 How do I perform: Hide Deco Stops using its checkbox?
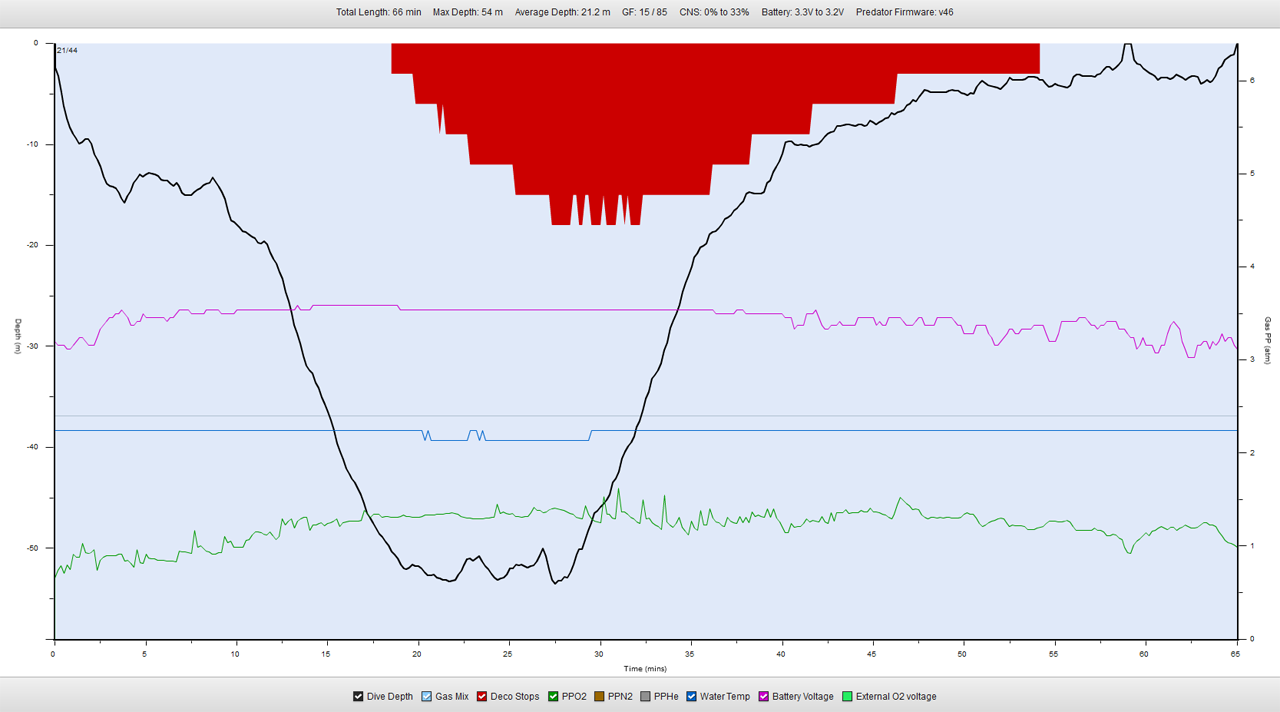[482, 697]
